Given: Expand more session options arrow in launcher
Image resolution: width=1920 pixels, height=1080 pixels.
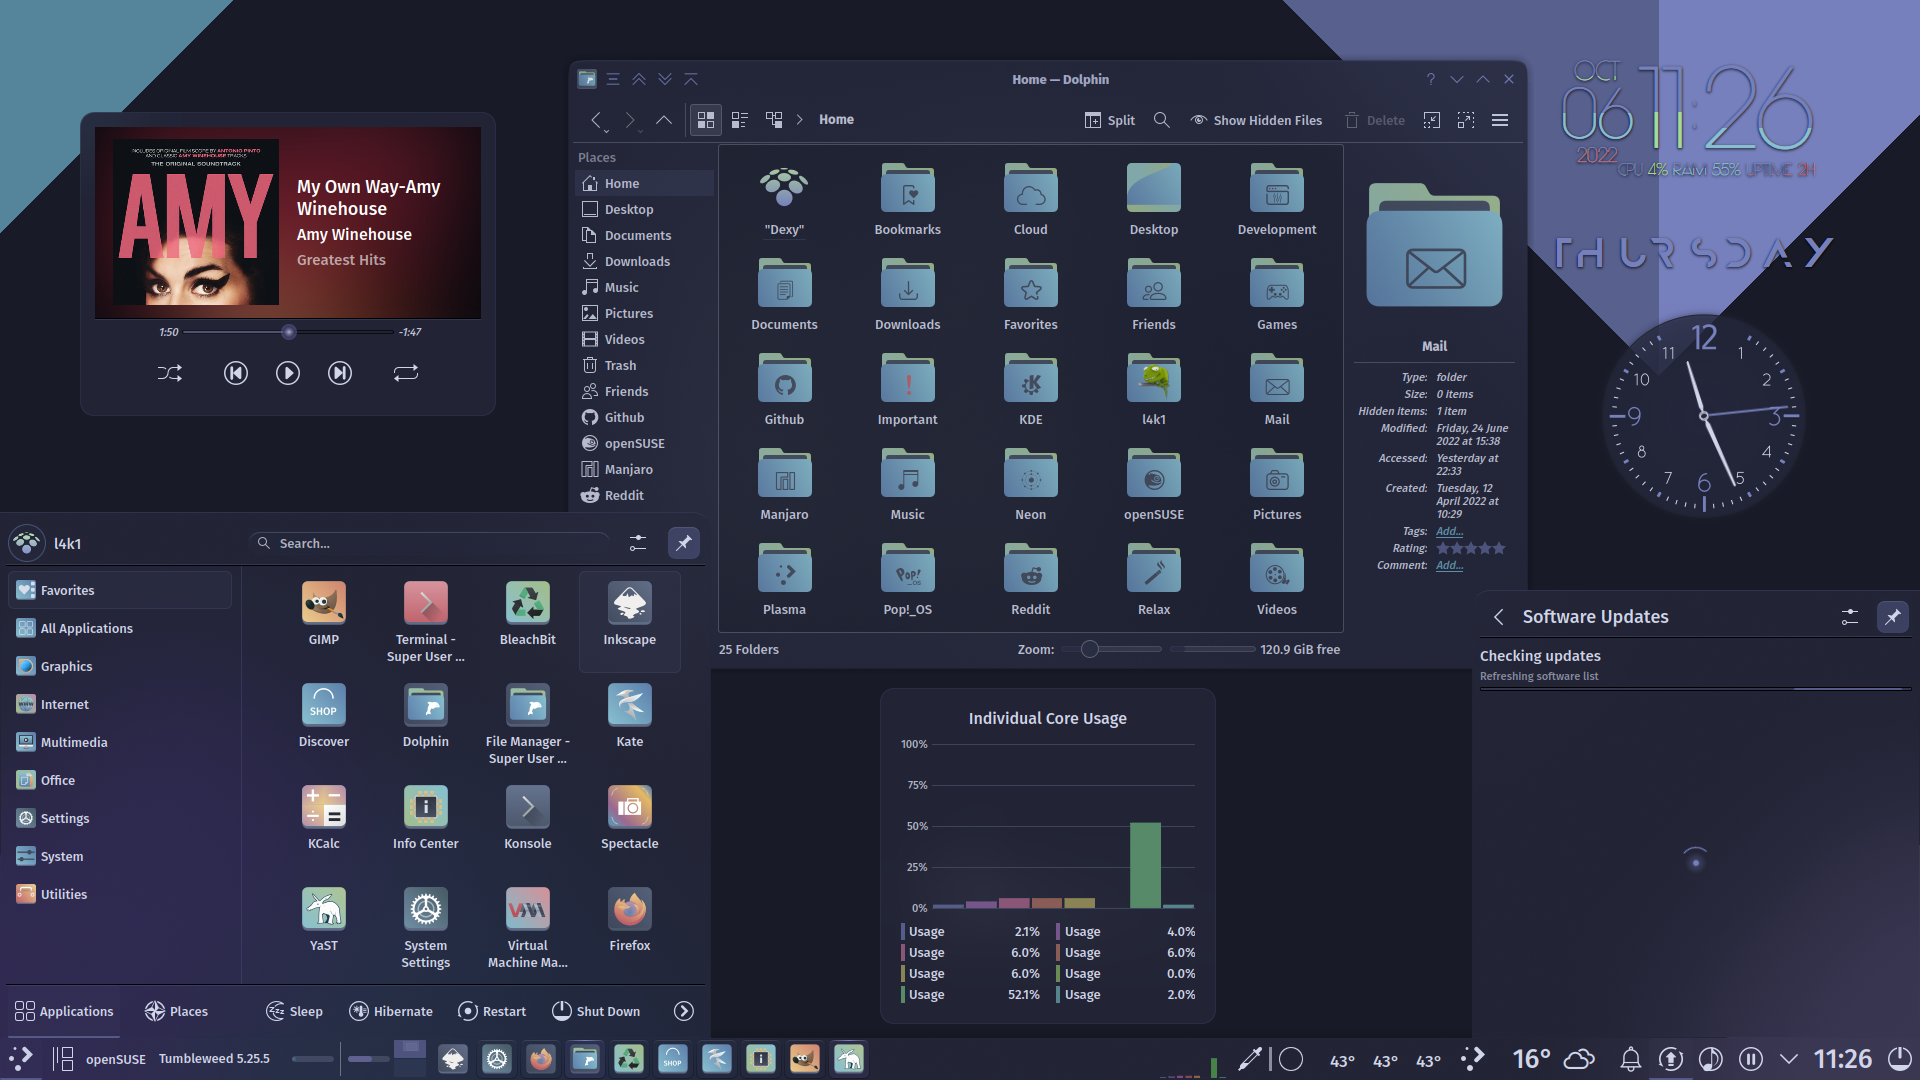Looking at the screenshot, I should 684,1012.
